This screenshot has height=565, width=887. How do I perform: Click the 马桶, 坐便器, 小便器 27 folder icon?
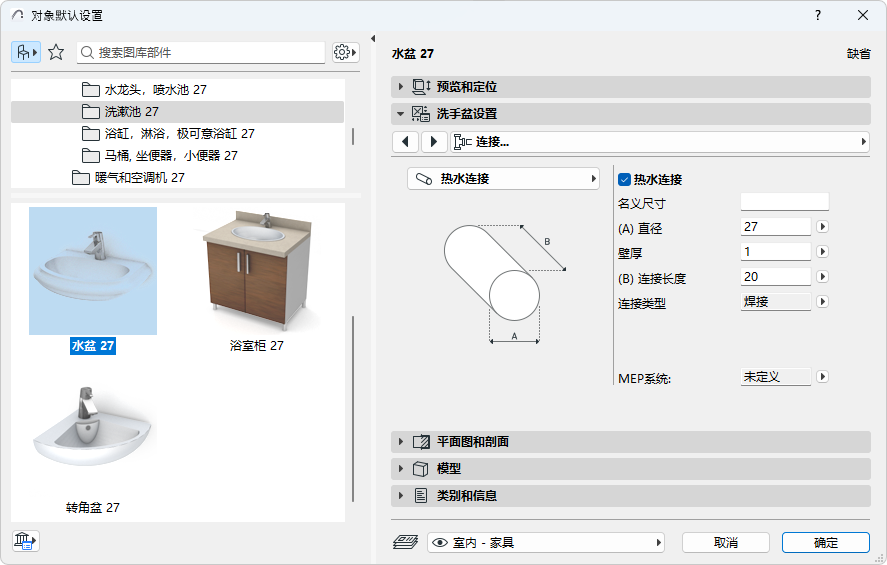click(91, 156)
